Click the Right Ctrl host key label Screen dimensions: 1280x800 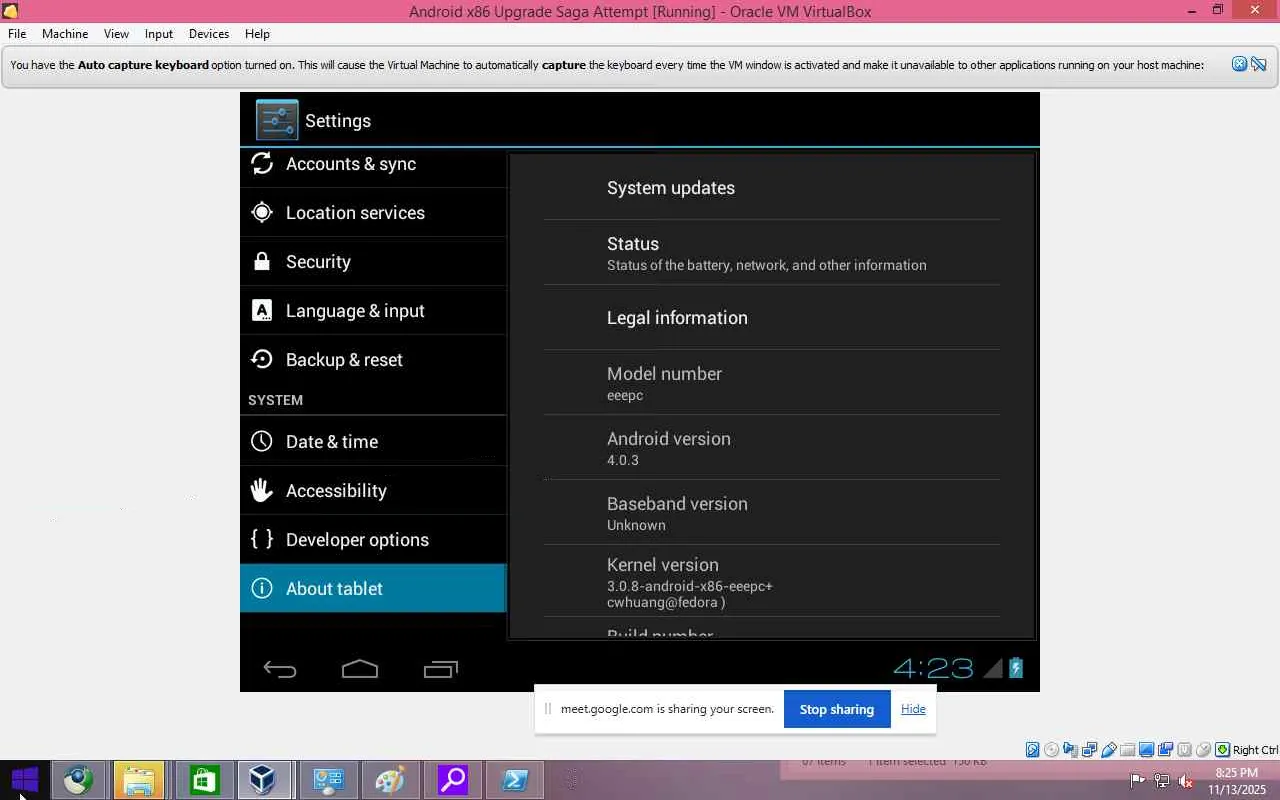point(1255,750)
